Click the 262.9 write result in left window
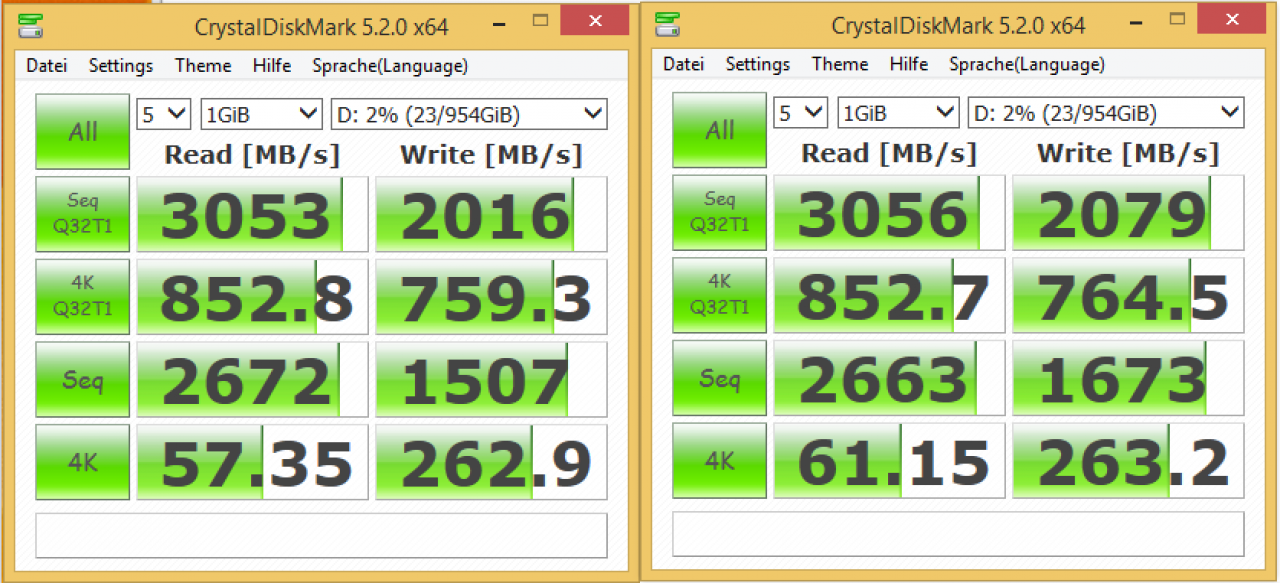Image resolution: width=1280 pixels, height=583 pixels. tap(491, 462)
